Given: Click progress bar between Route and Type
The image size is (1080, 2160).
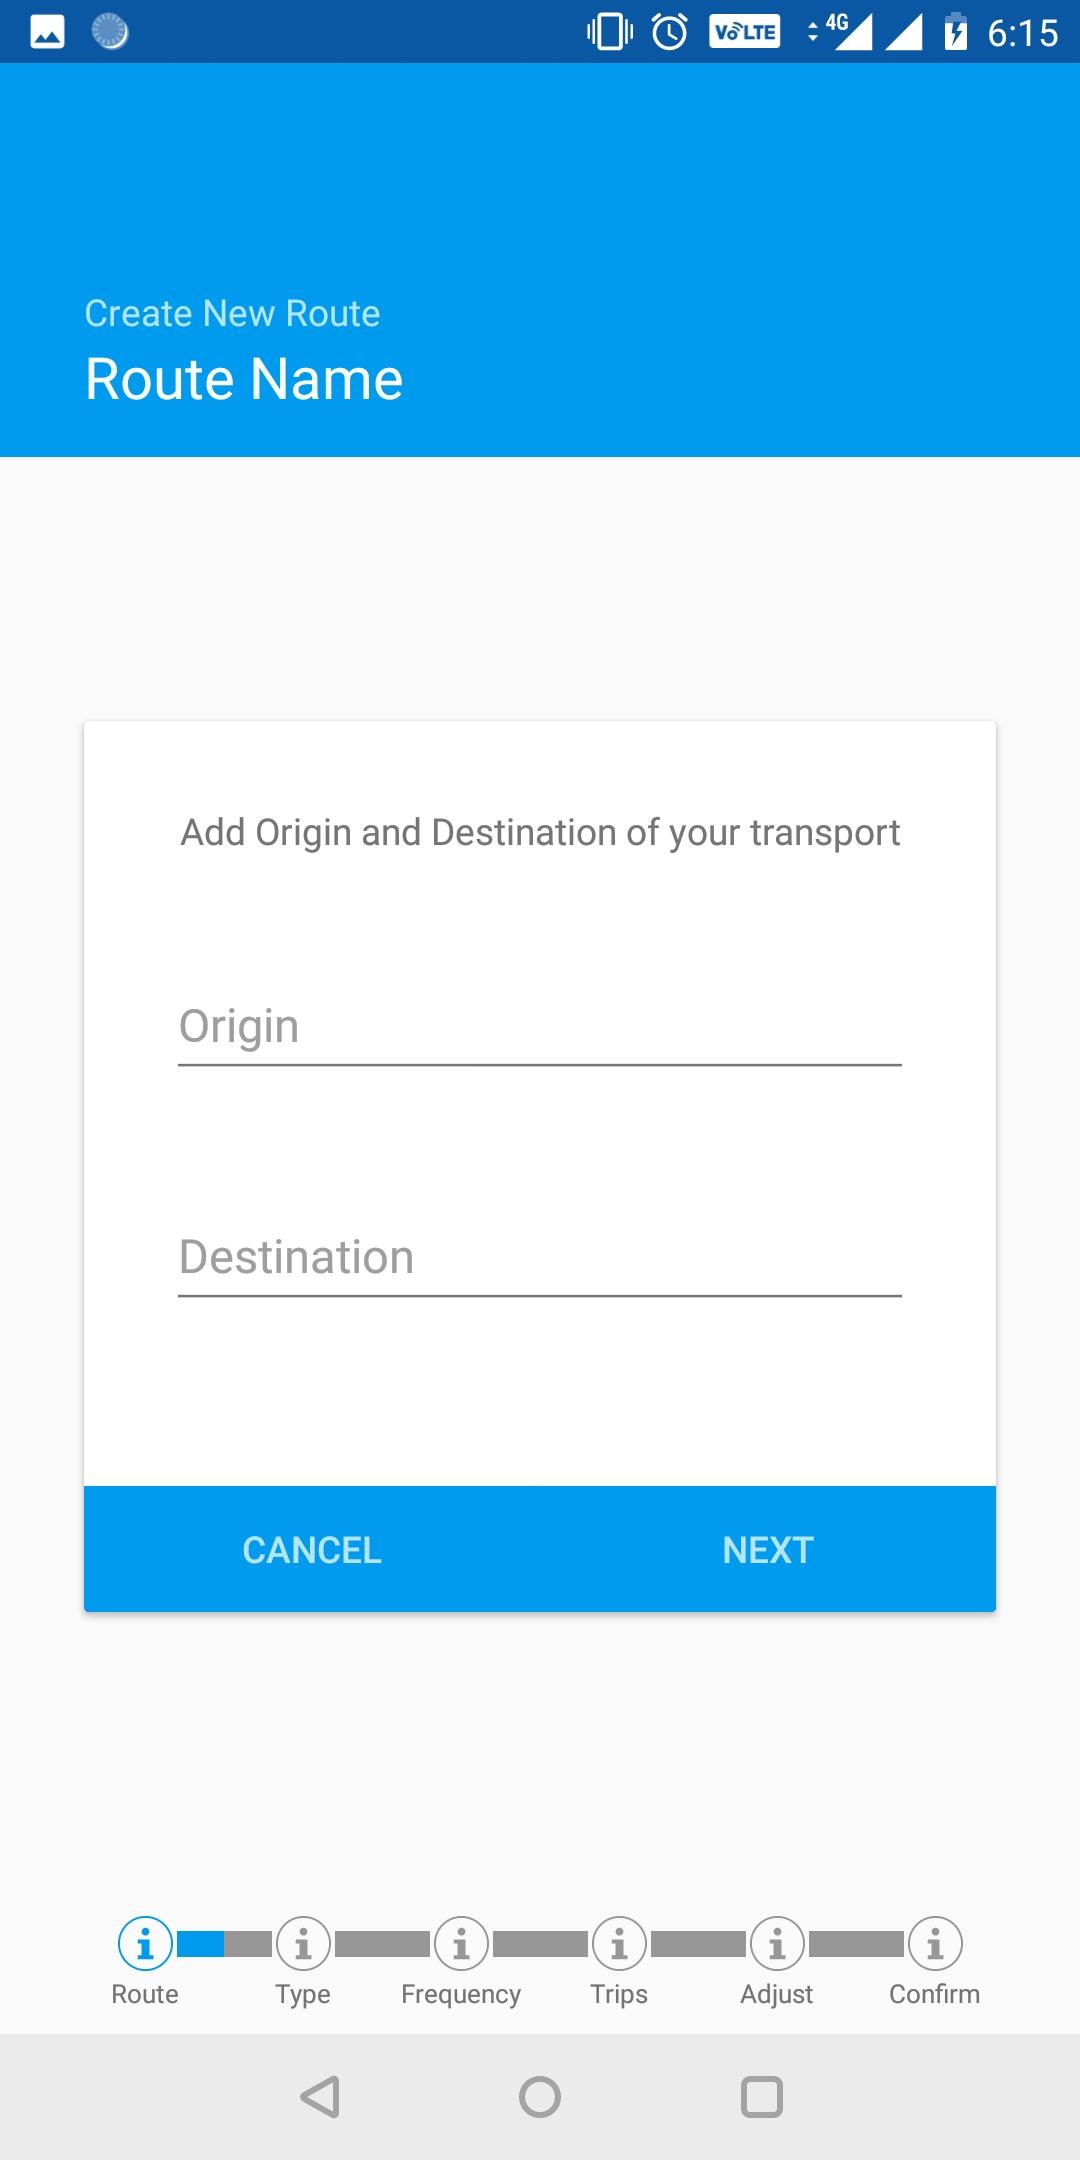Looking at the screenshot, I should (x=224, y=1944).
